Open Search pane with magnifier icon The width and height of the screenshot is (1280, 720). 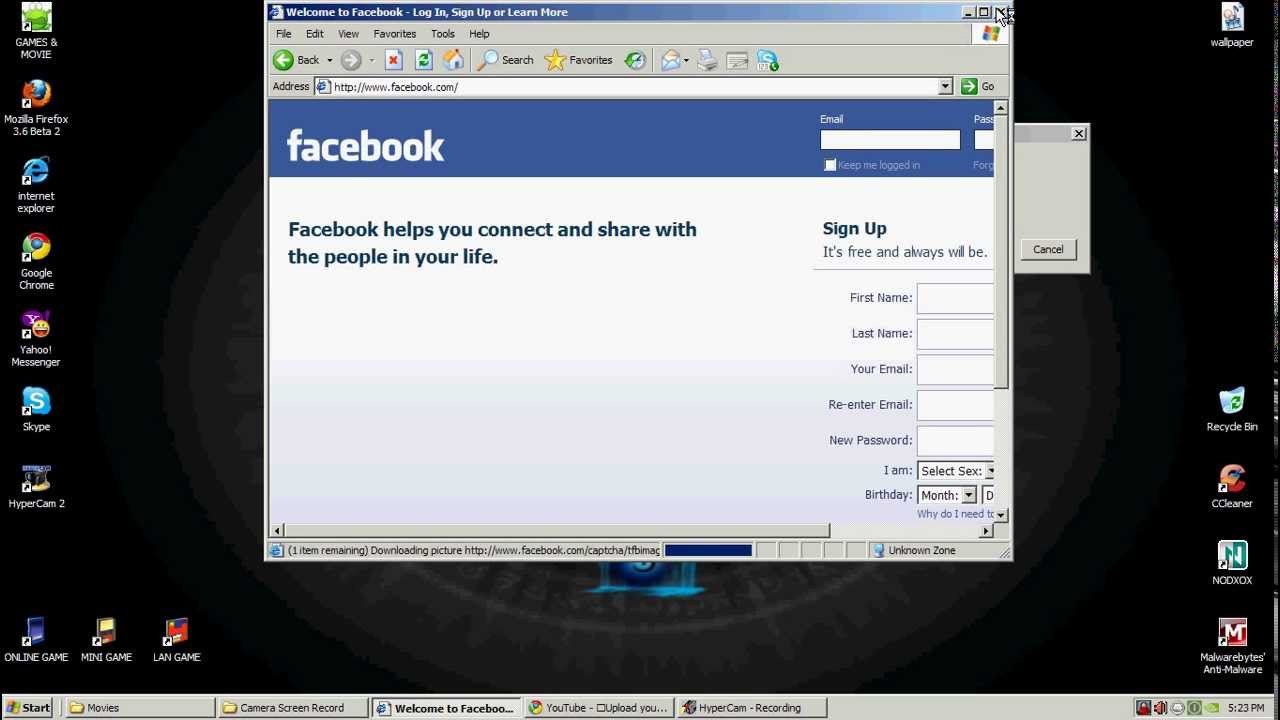coord(505,60)
